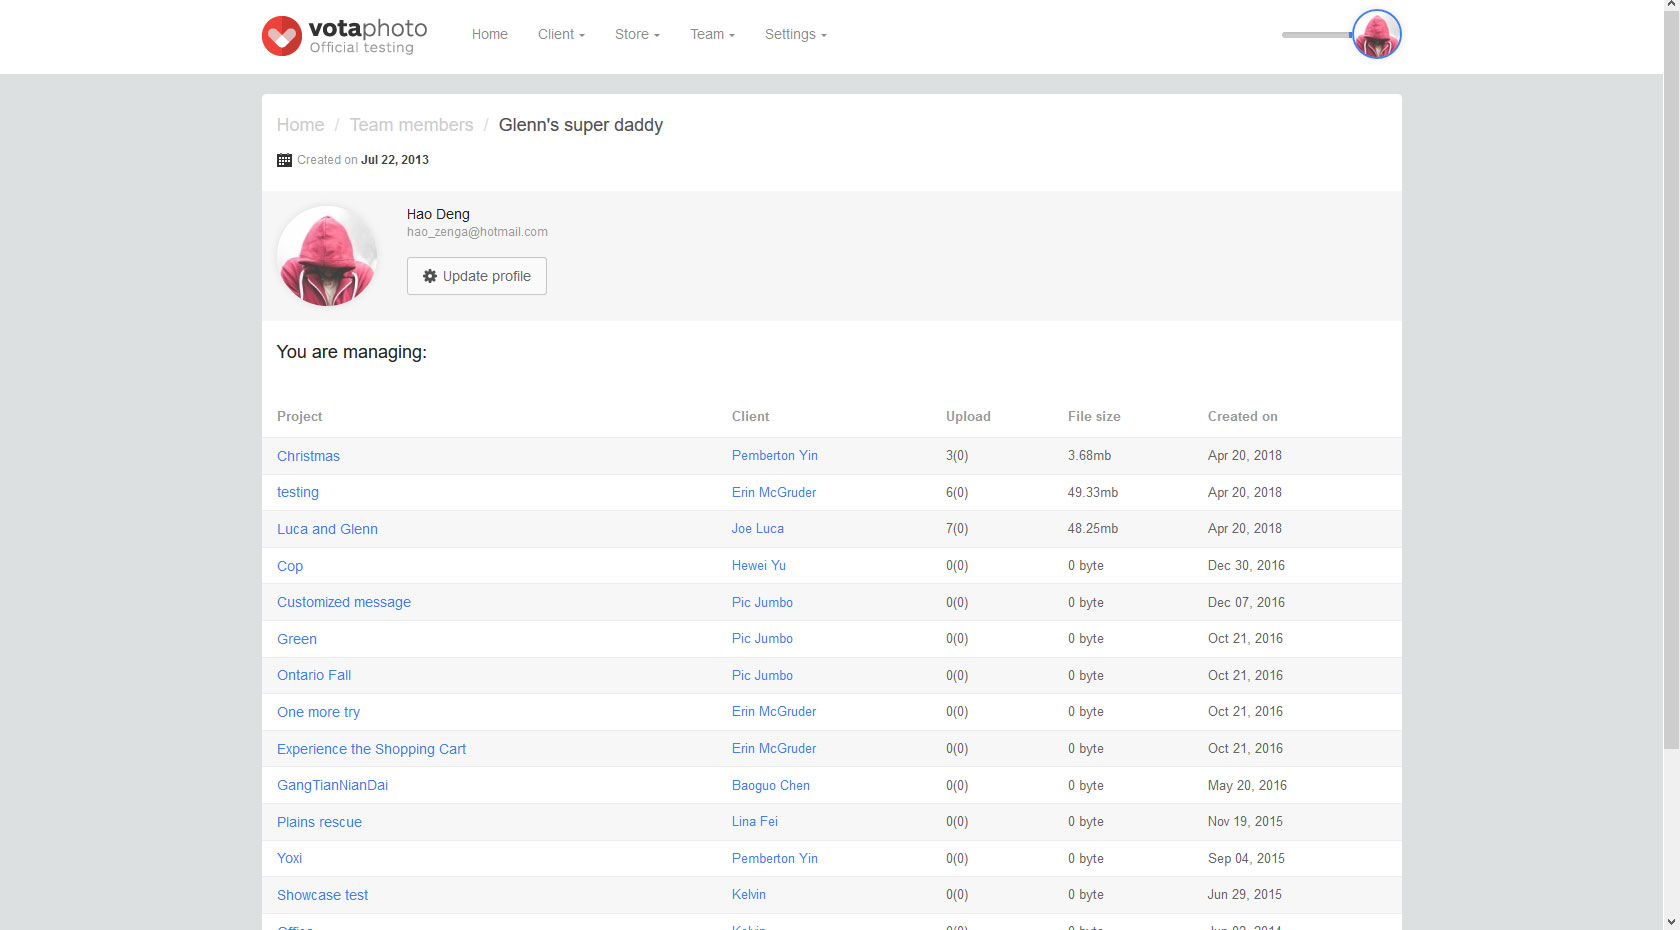Go to Home in the navigation bar

490,34
